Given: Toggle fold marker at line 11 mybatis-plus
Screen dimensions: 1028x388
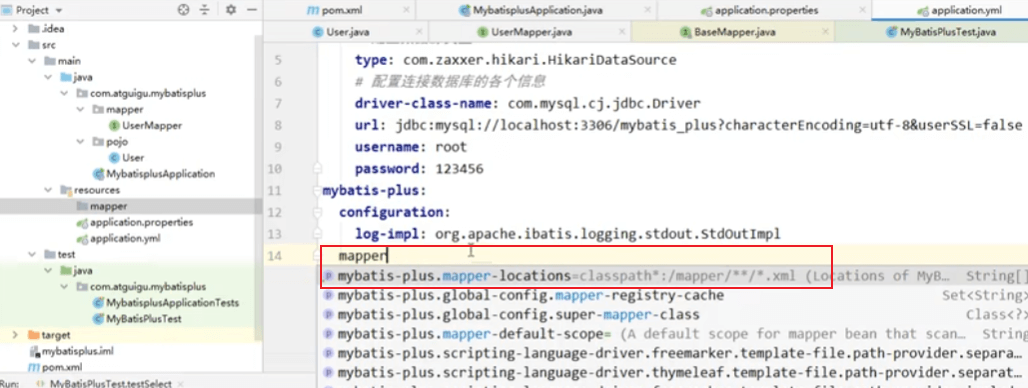Looking at the screenshot, I should pos(318,191).
